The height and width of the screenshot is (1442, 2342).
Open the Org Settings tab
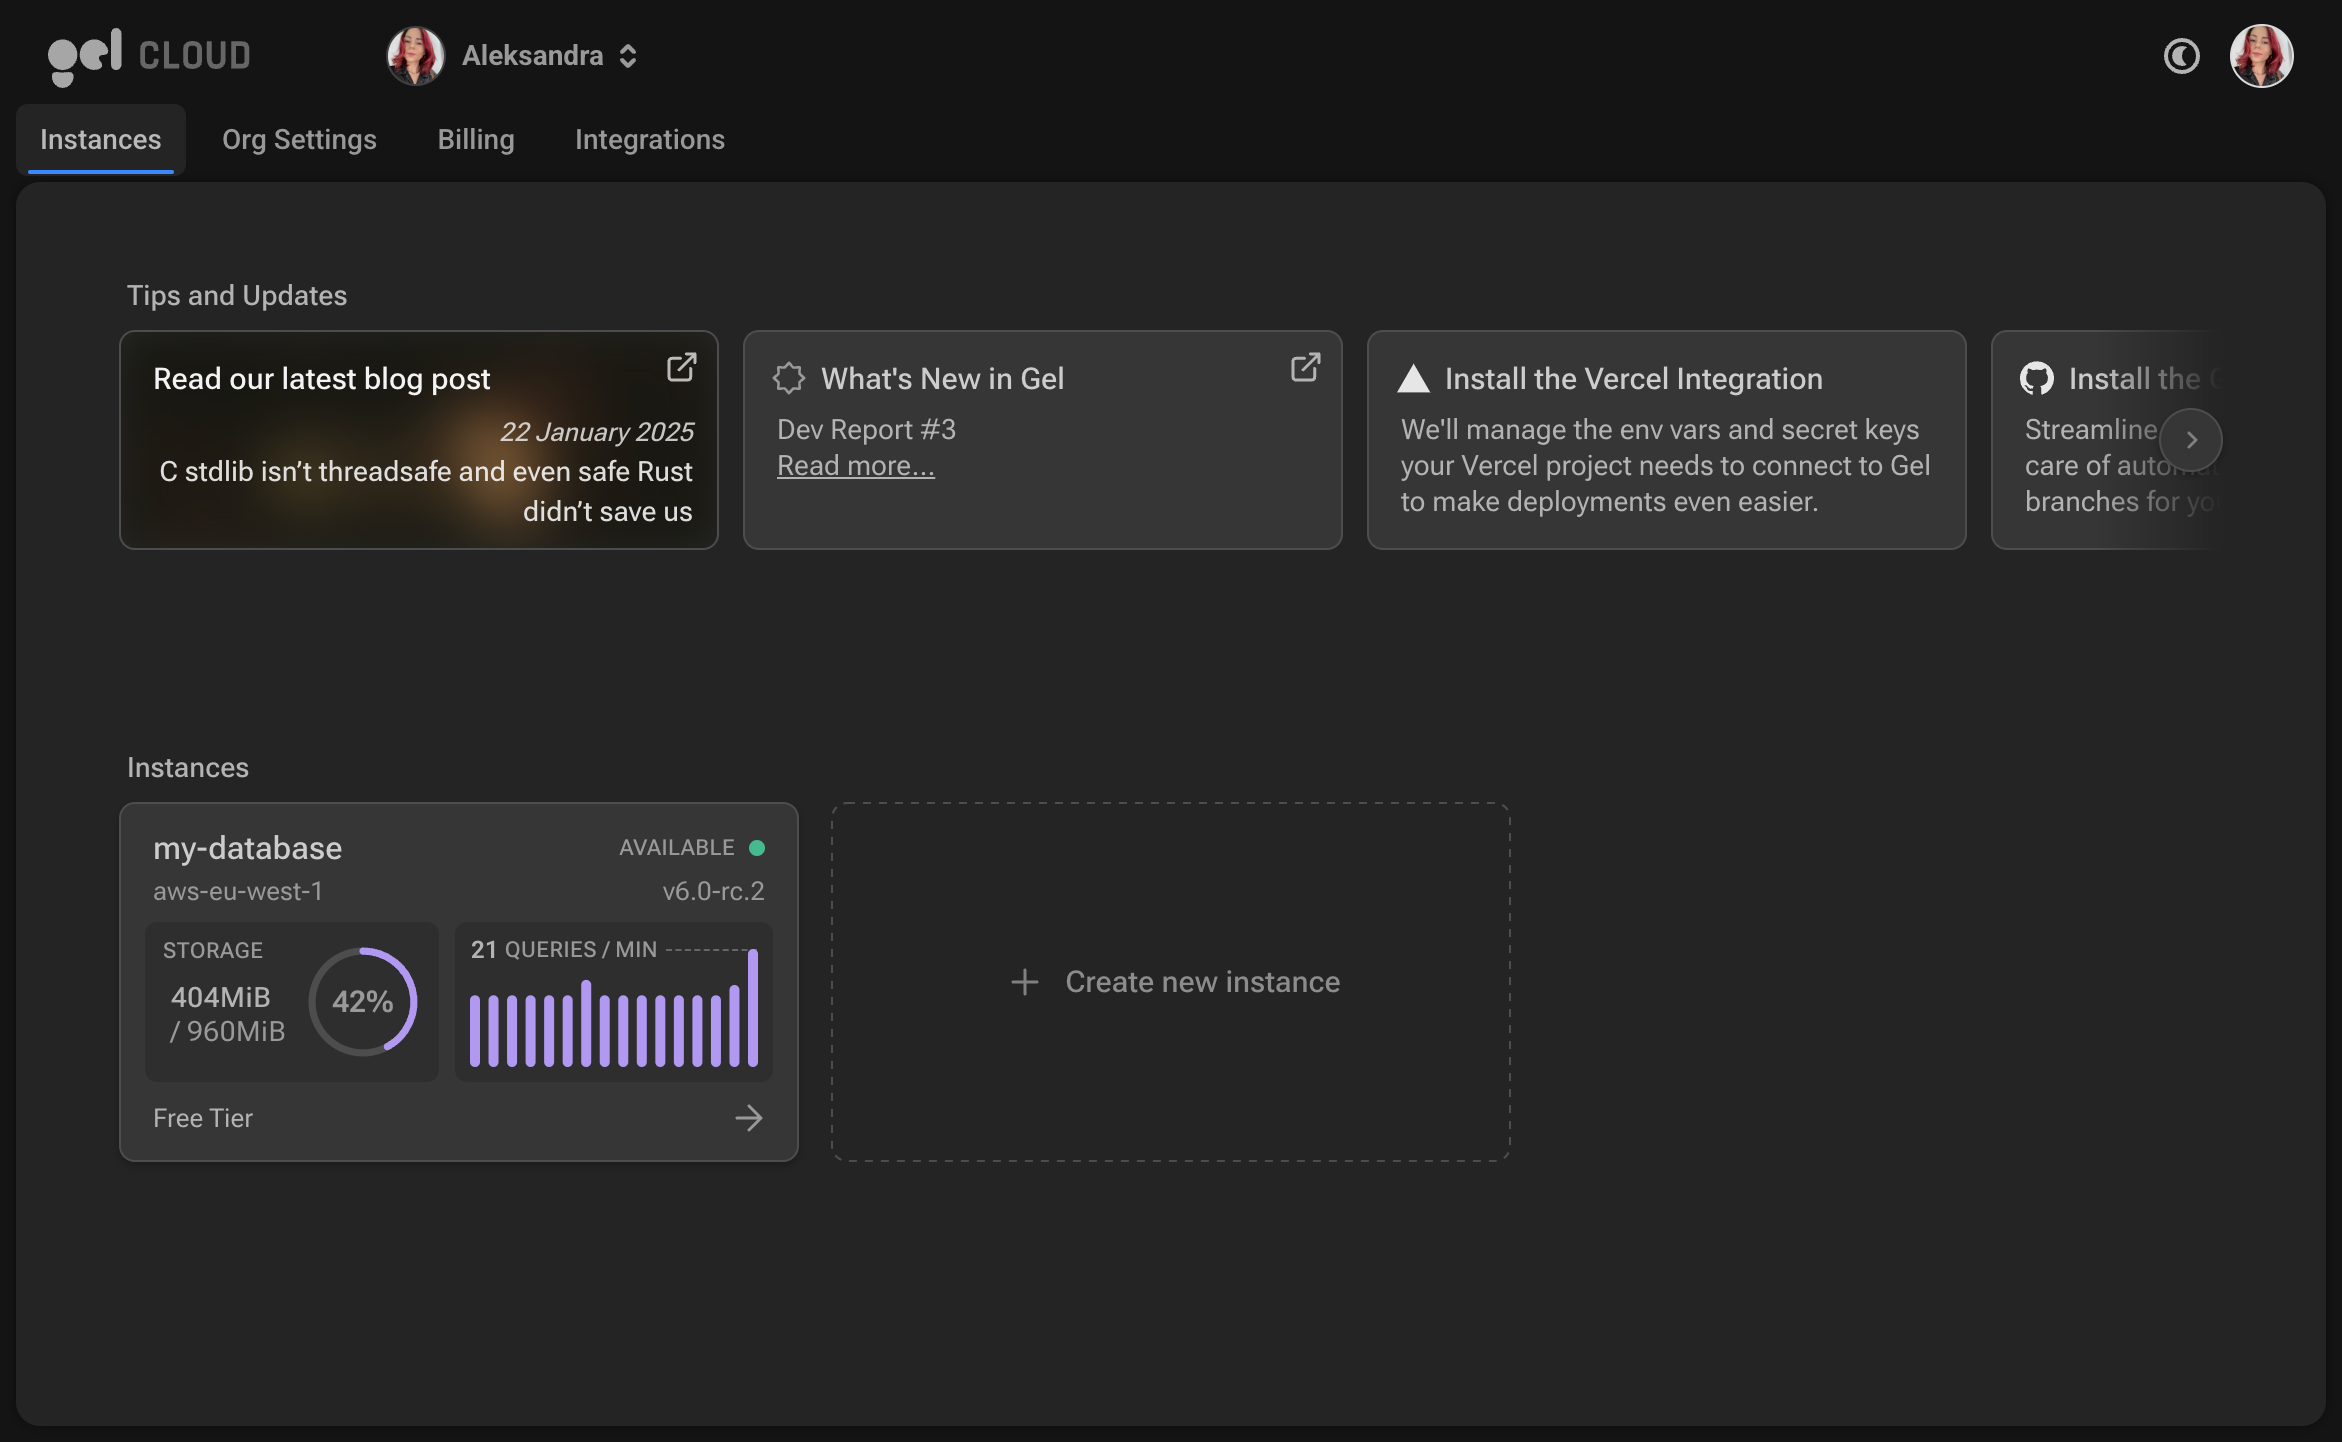[299, 140]
